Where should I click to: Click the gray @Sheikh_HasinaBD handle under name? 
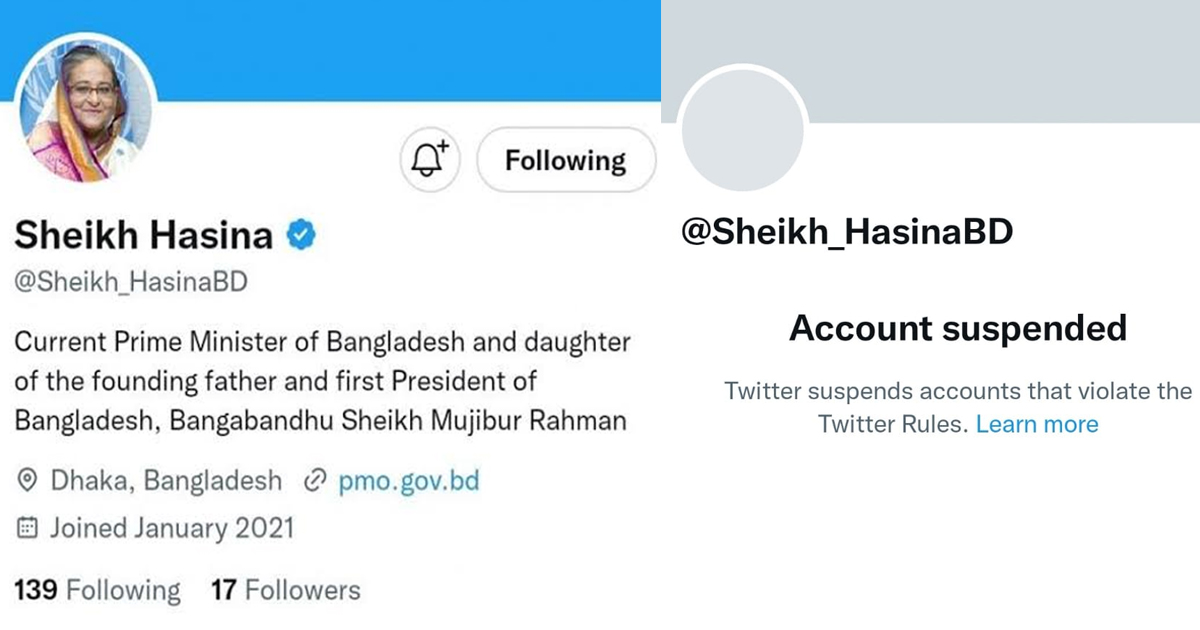tap(130, 283)
